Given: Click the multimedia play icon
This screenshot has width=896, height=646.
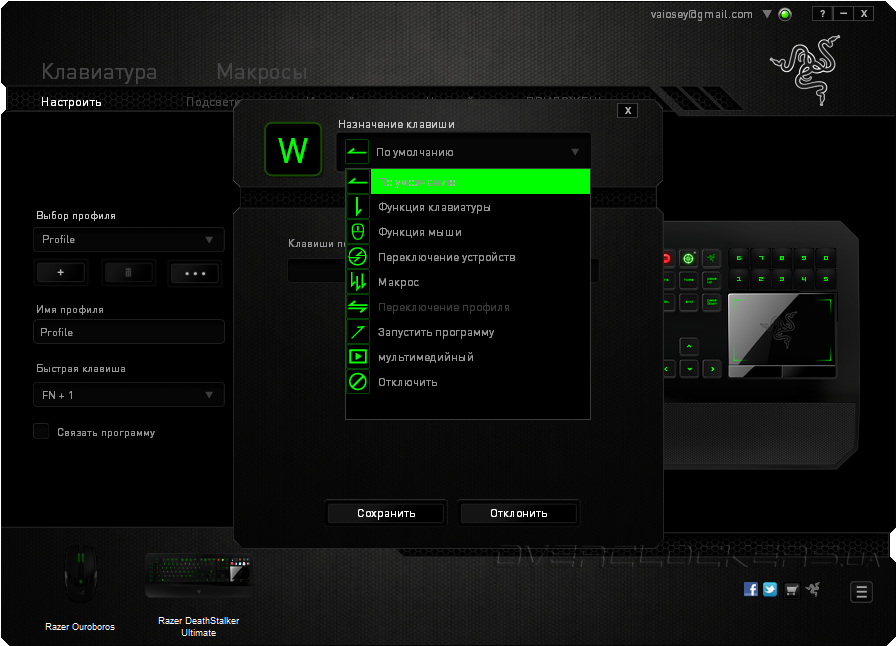Looking at the screenshot, I should click(x=358, y=357).
